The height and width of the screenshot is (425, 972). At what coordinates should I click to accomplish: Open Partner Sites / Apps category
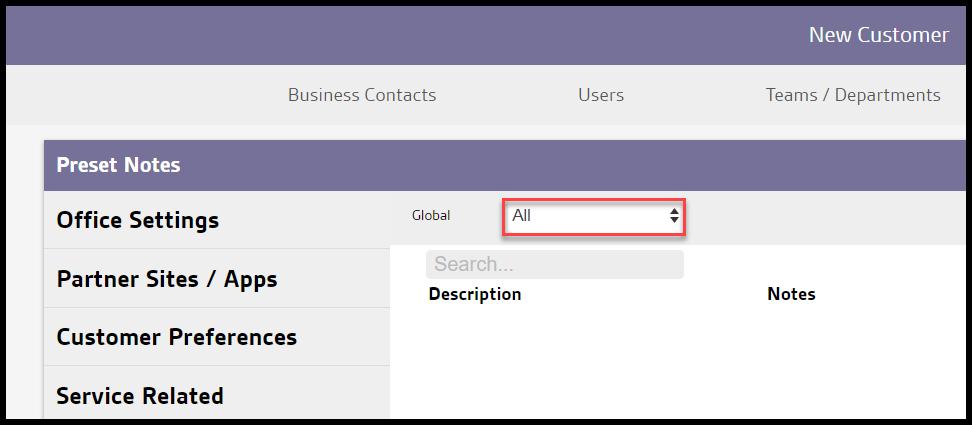click(167, 279)
